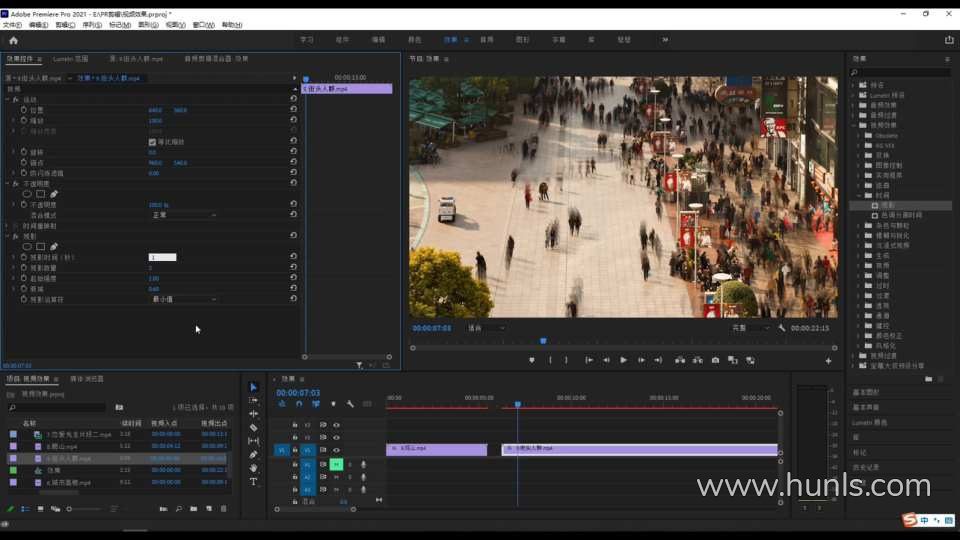The width and height of the screenshot is (960, 540).
Task: Toggle visibility eye for video track V1
Action: (336, 450)
